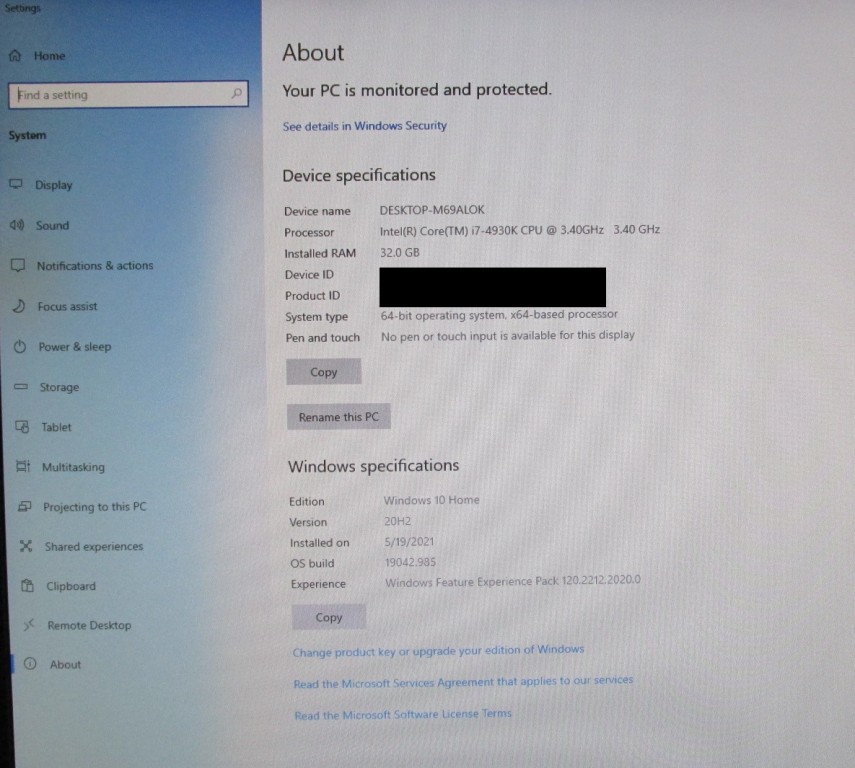Click the Windows specifications heading
This screenshot has width=855, height=768.
click(374, 466)
